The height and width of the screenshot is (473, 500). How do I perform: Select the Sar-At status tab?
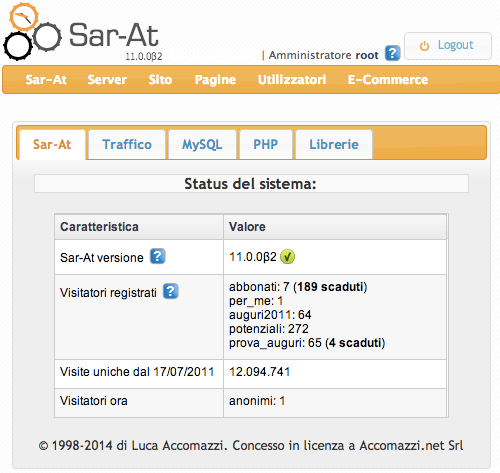point(52,145)
